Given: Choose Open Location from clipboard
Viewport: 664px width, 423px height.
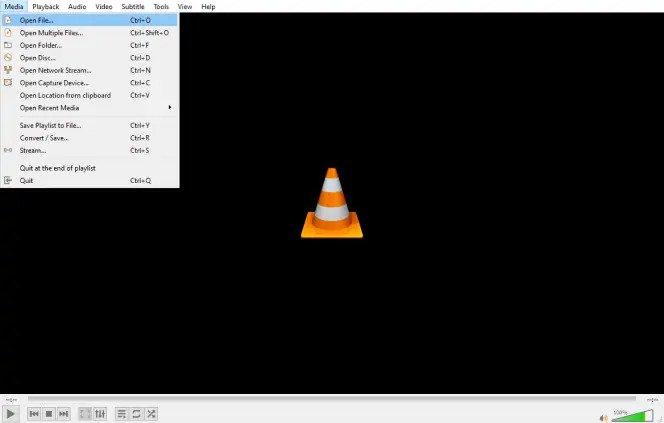Looking at the screenshot, I should [89, 95].
